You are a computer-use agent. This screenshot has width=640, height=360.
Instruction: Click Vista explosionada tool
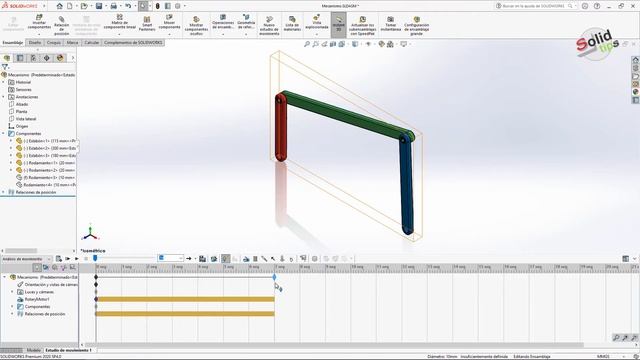coord(317,23)
